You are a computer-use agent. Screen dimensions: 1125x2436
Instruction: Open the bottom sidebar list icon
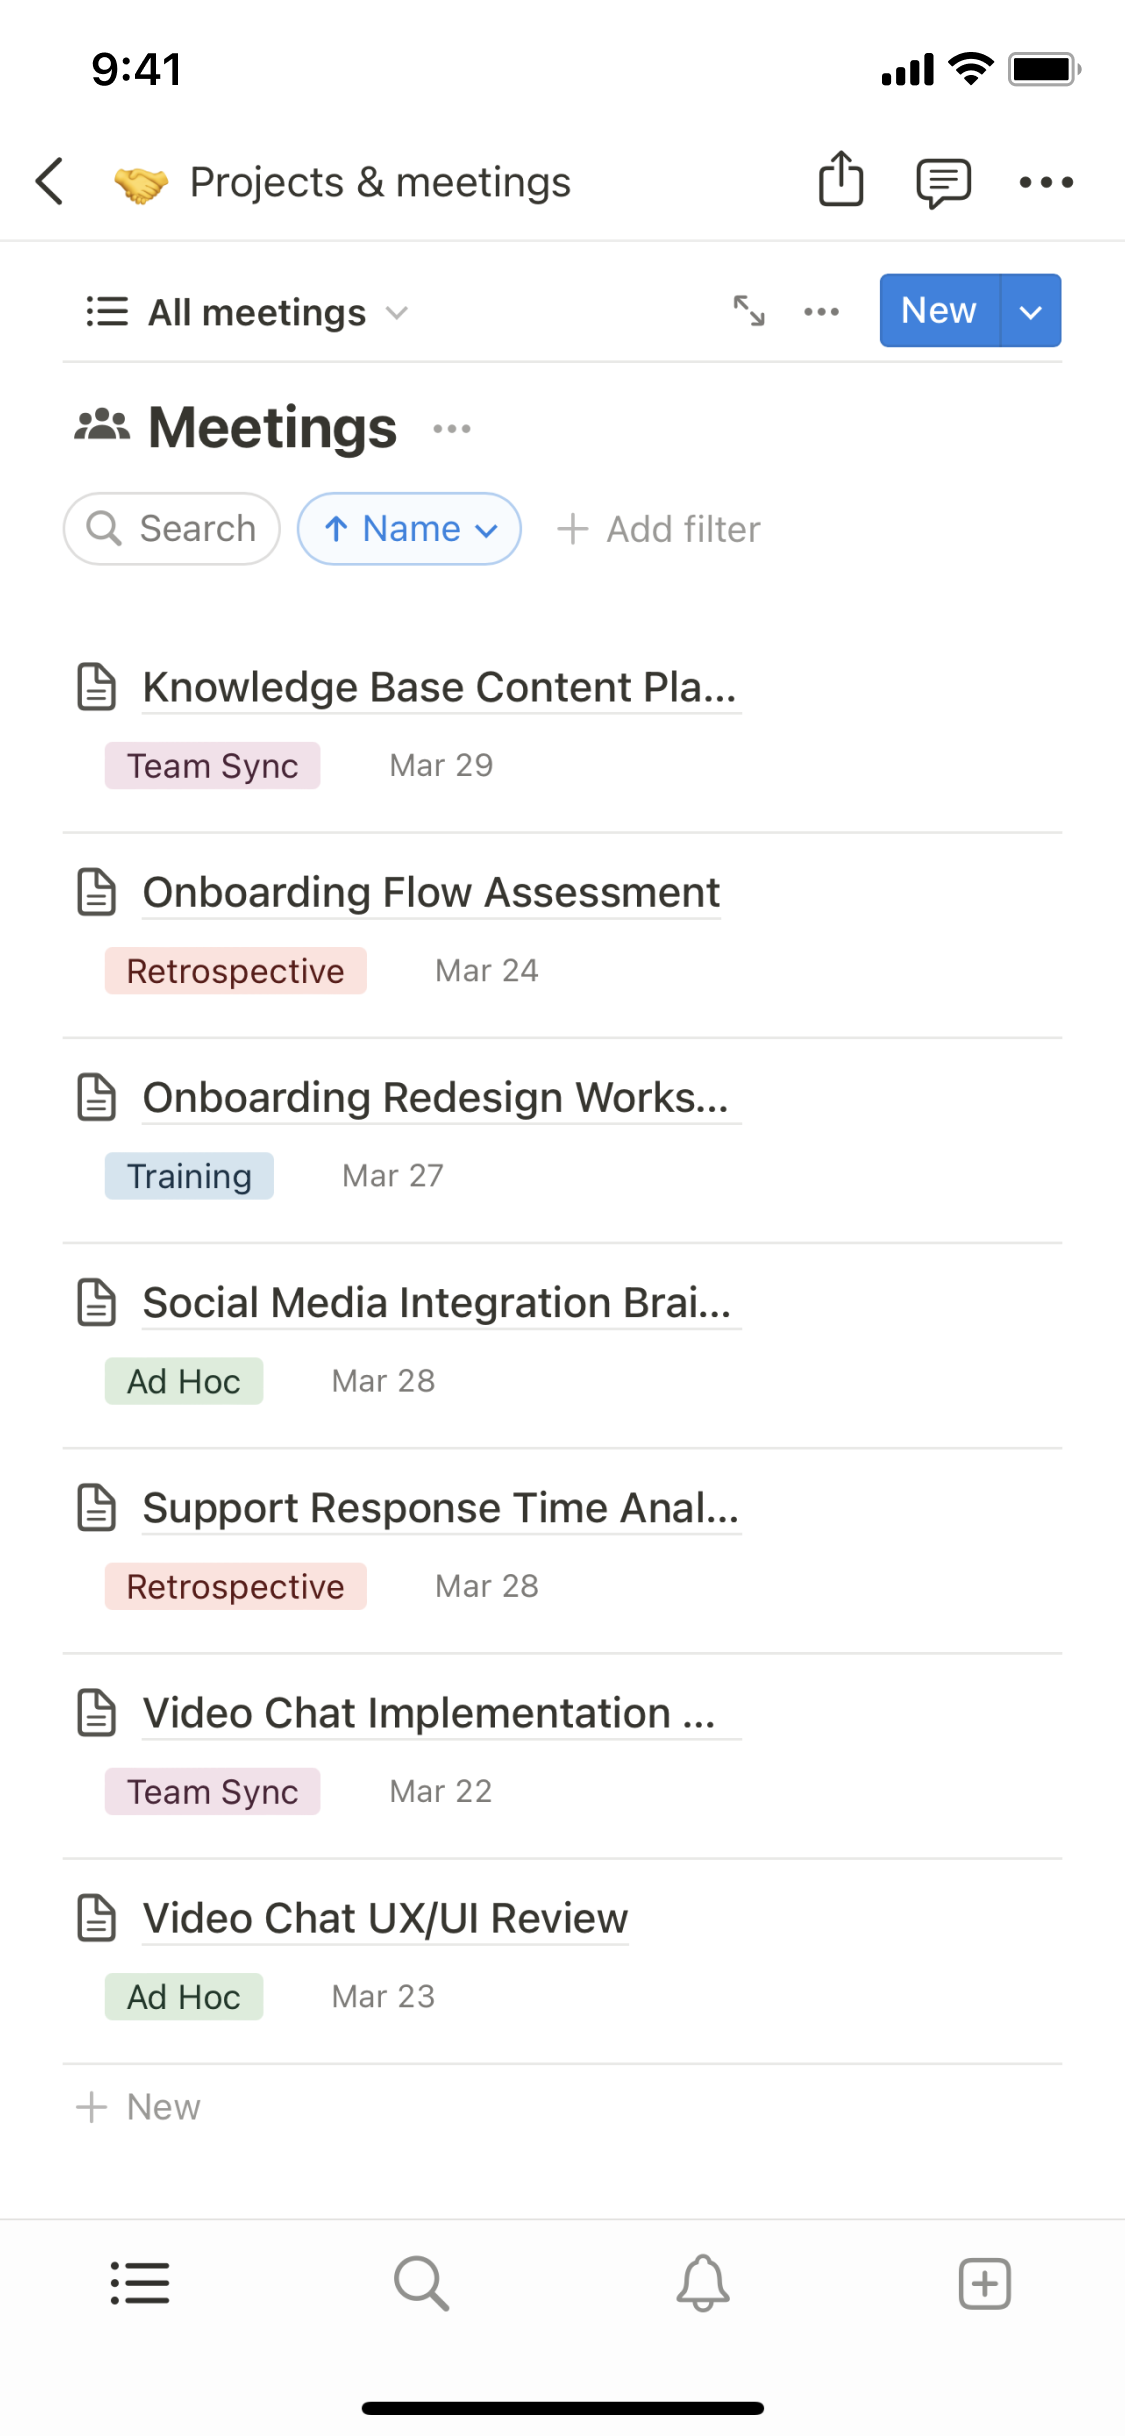point(140,2283)
